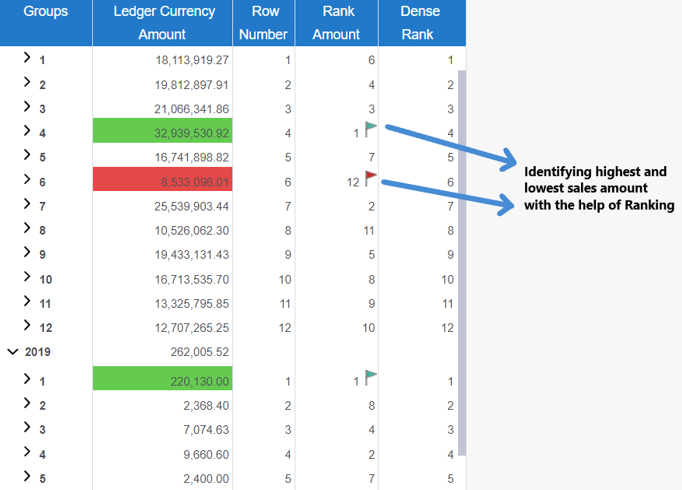Click the green flag beside 32,939,530.92 row
Image resolution: width=682 pixels, height=490 pixels.
[371, 129]
